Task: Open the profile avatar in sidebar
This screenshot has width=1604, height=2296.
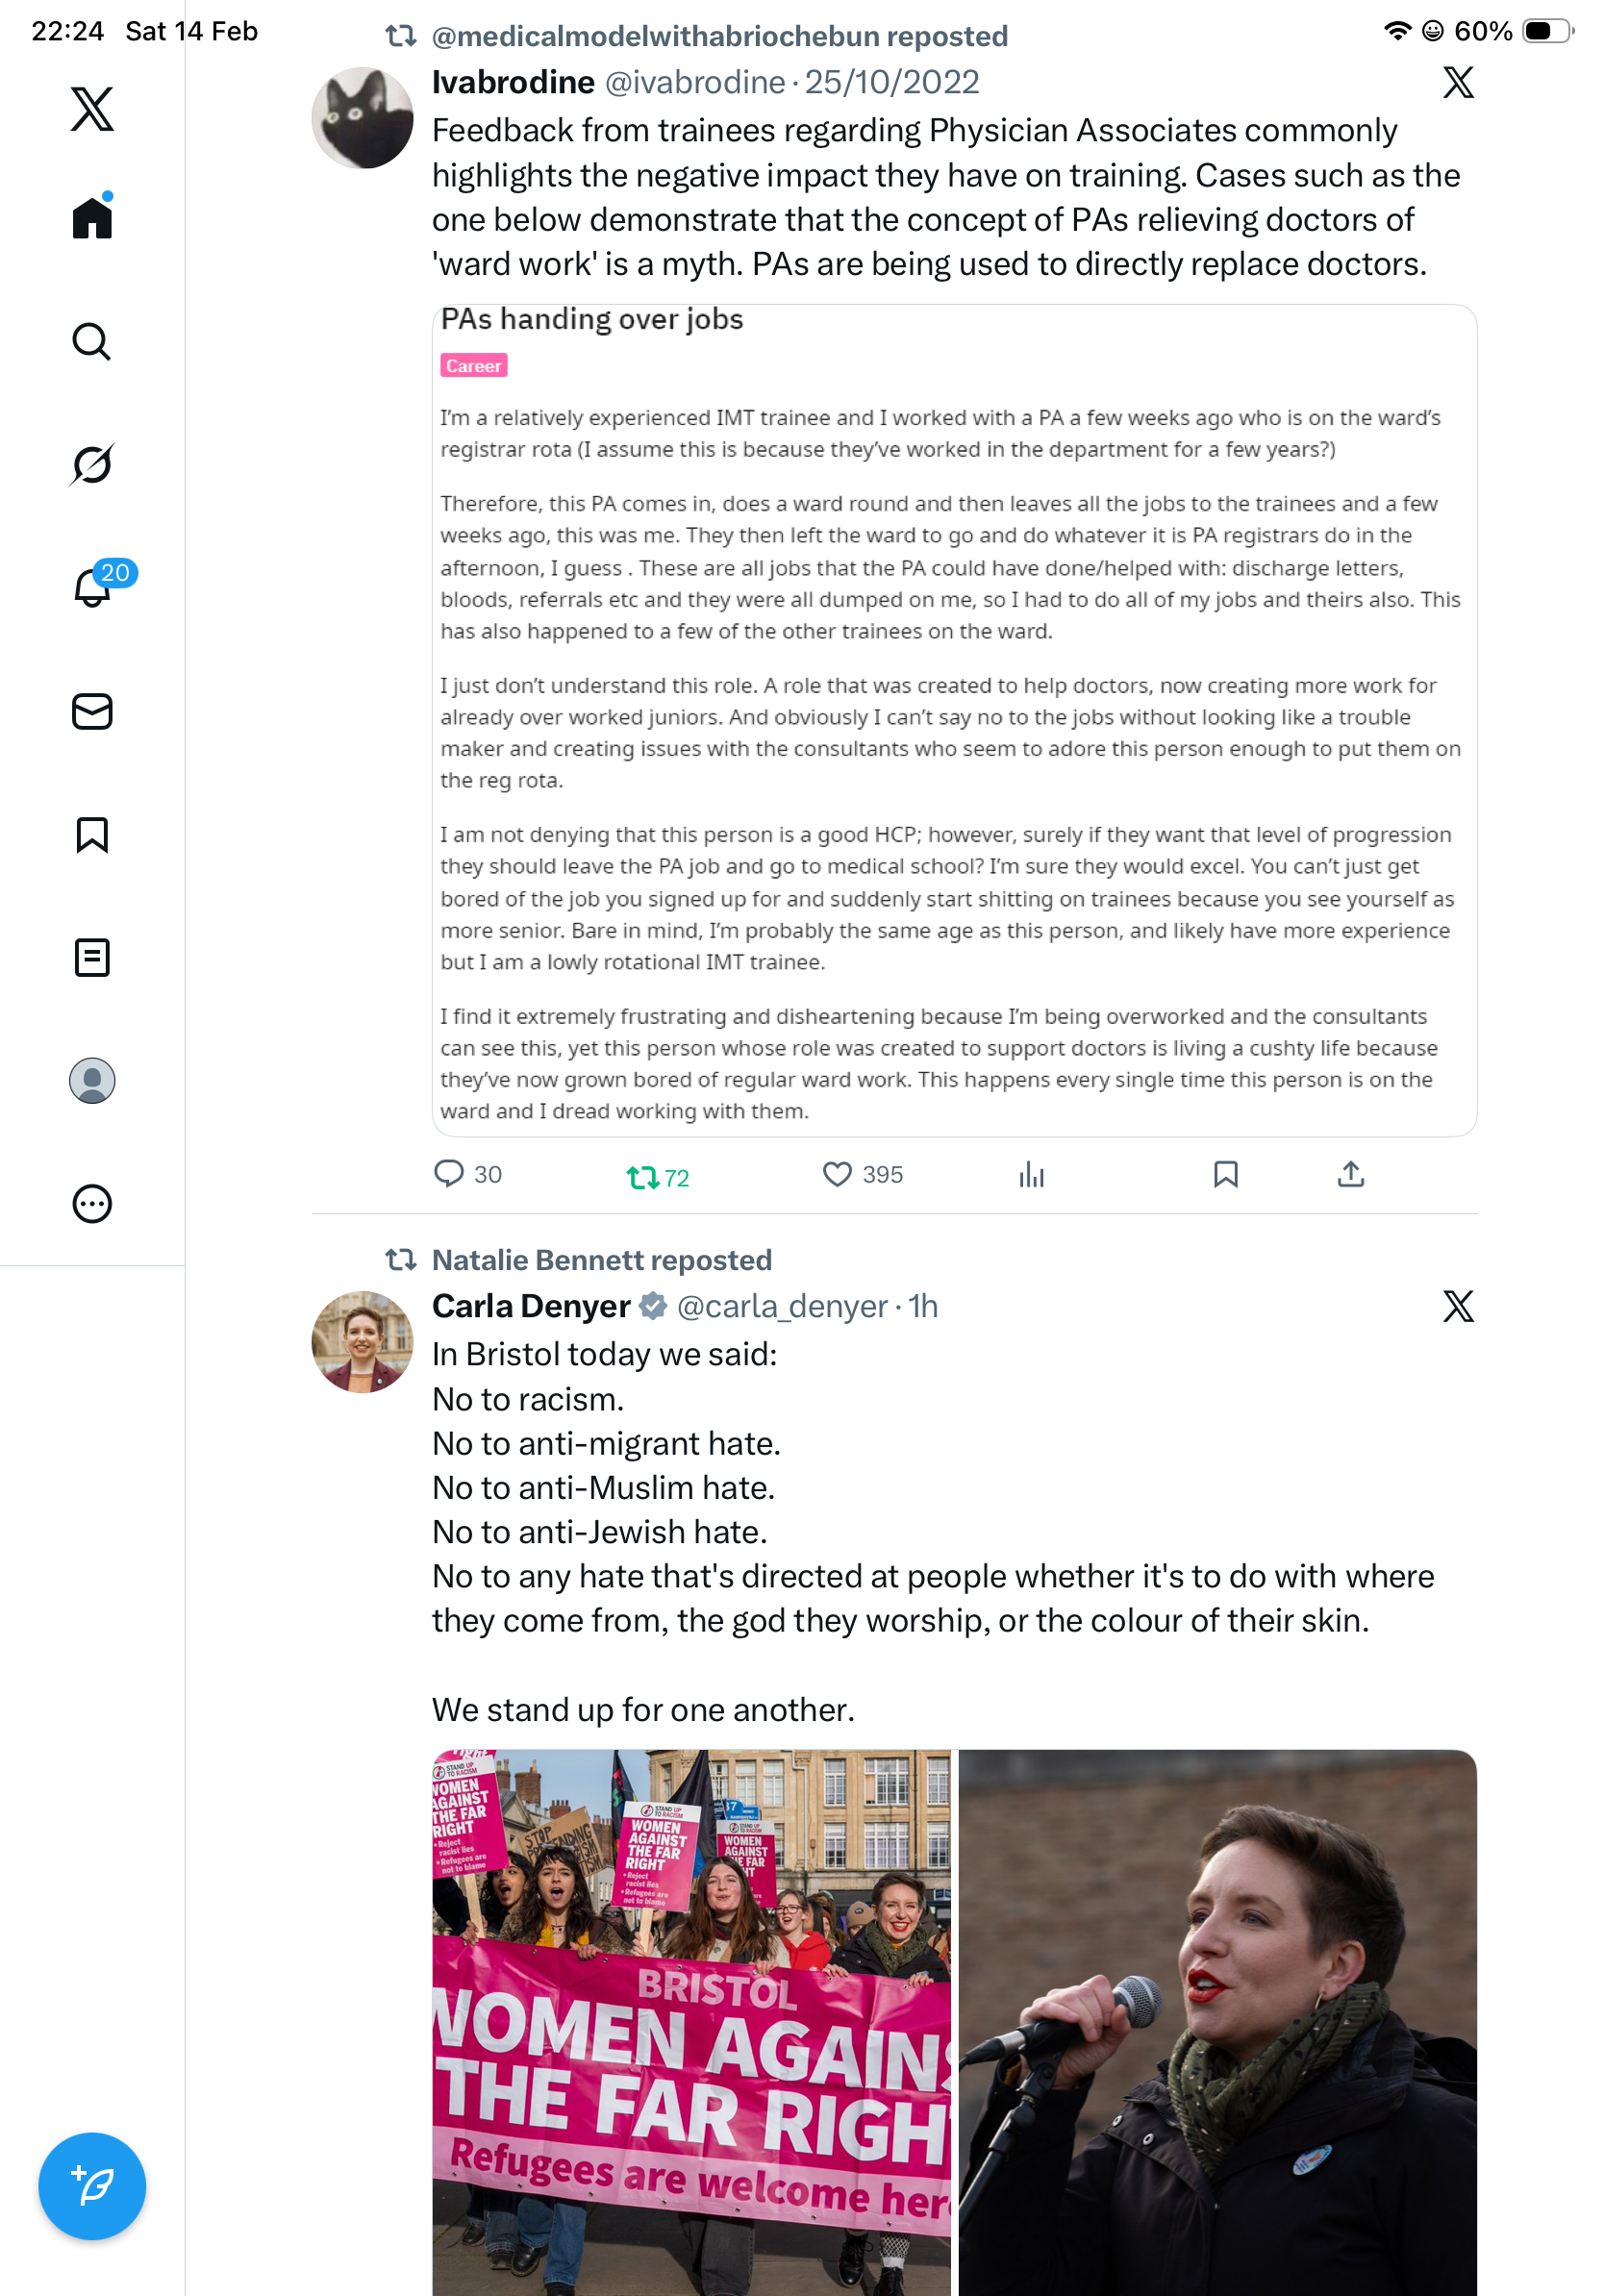Action: point(92,1080)
